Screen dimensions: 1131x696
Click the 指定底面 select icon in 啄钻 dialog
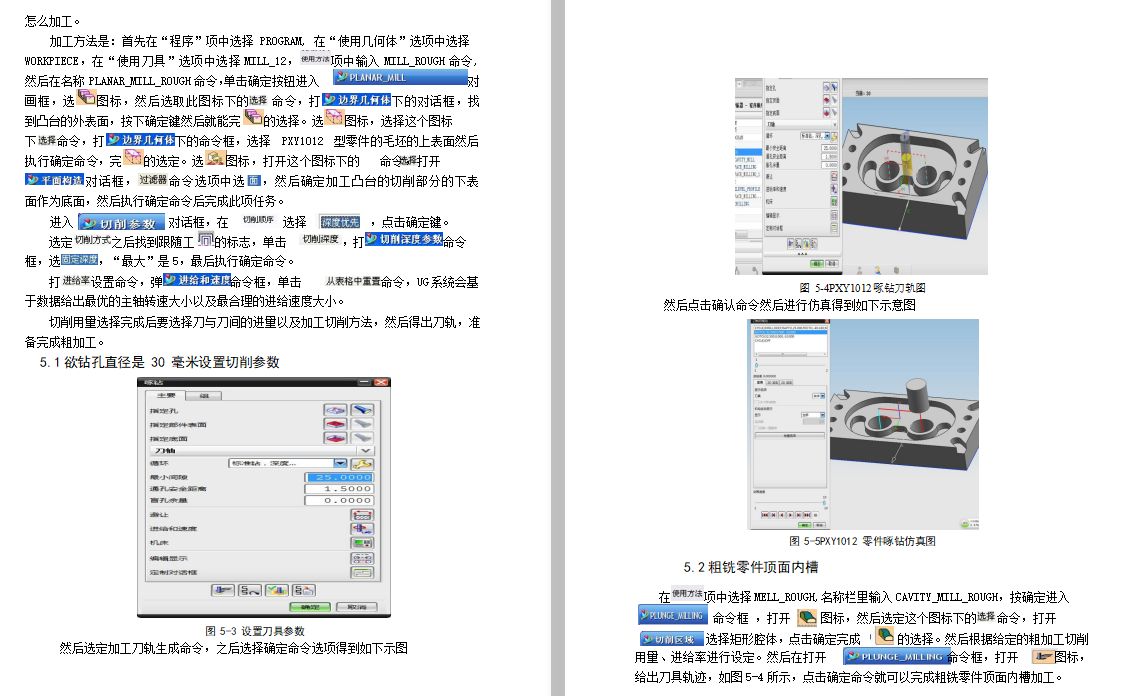(x=335, y=438)
